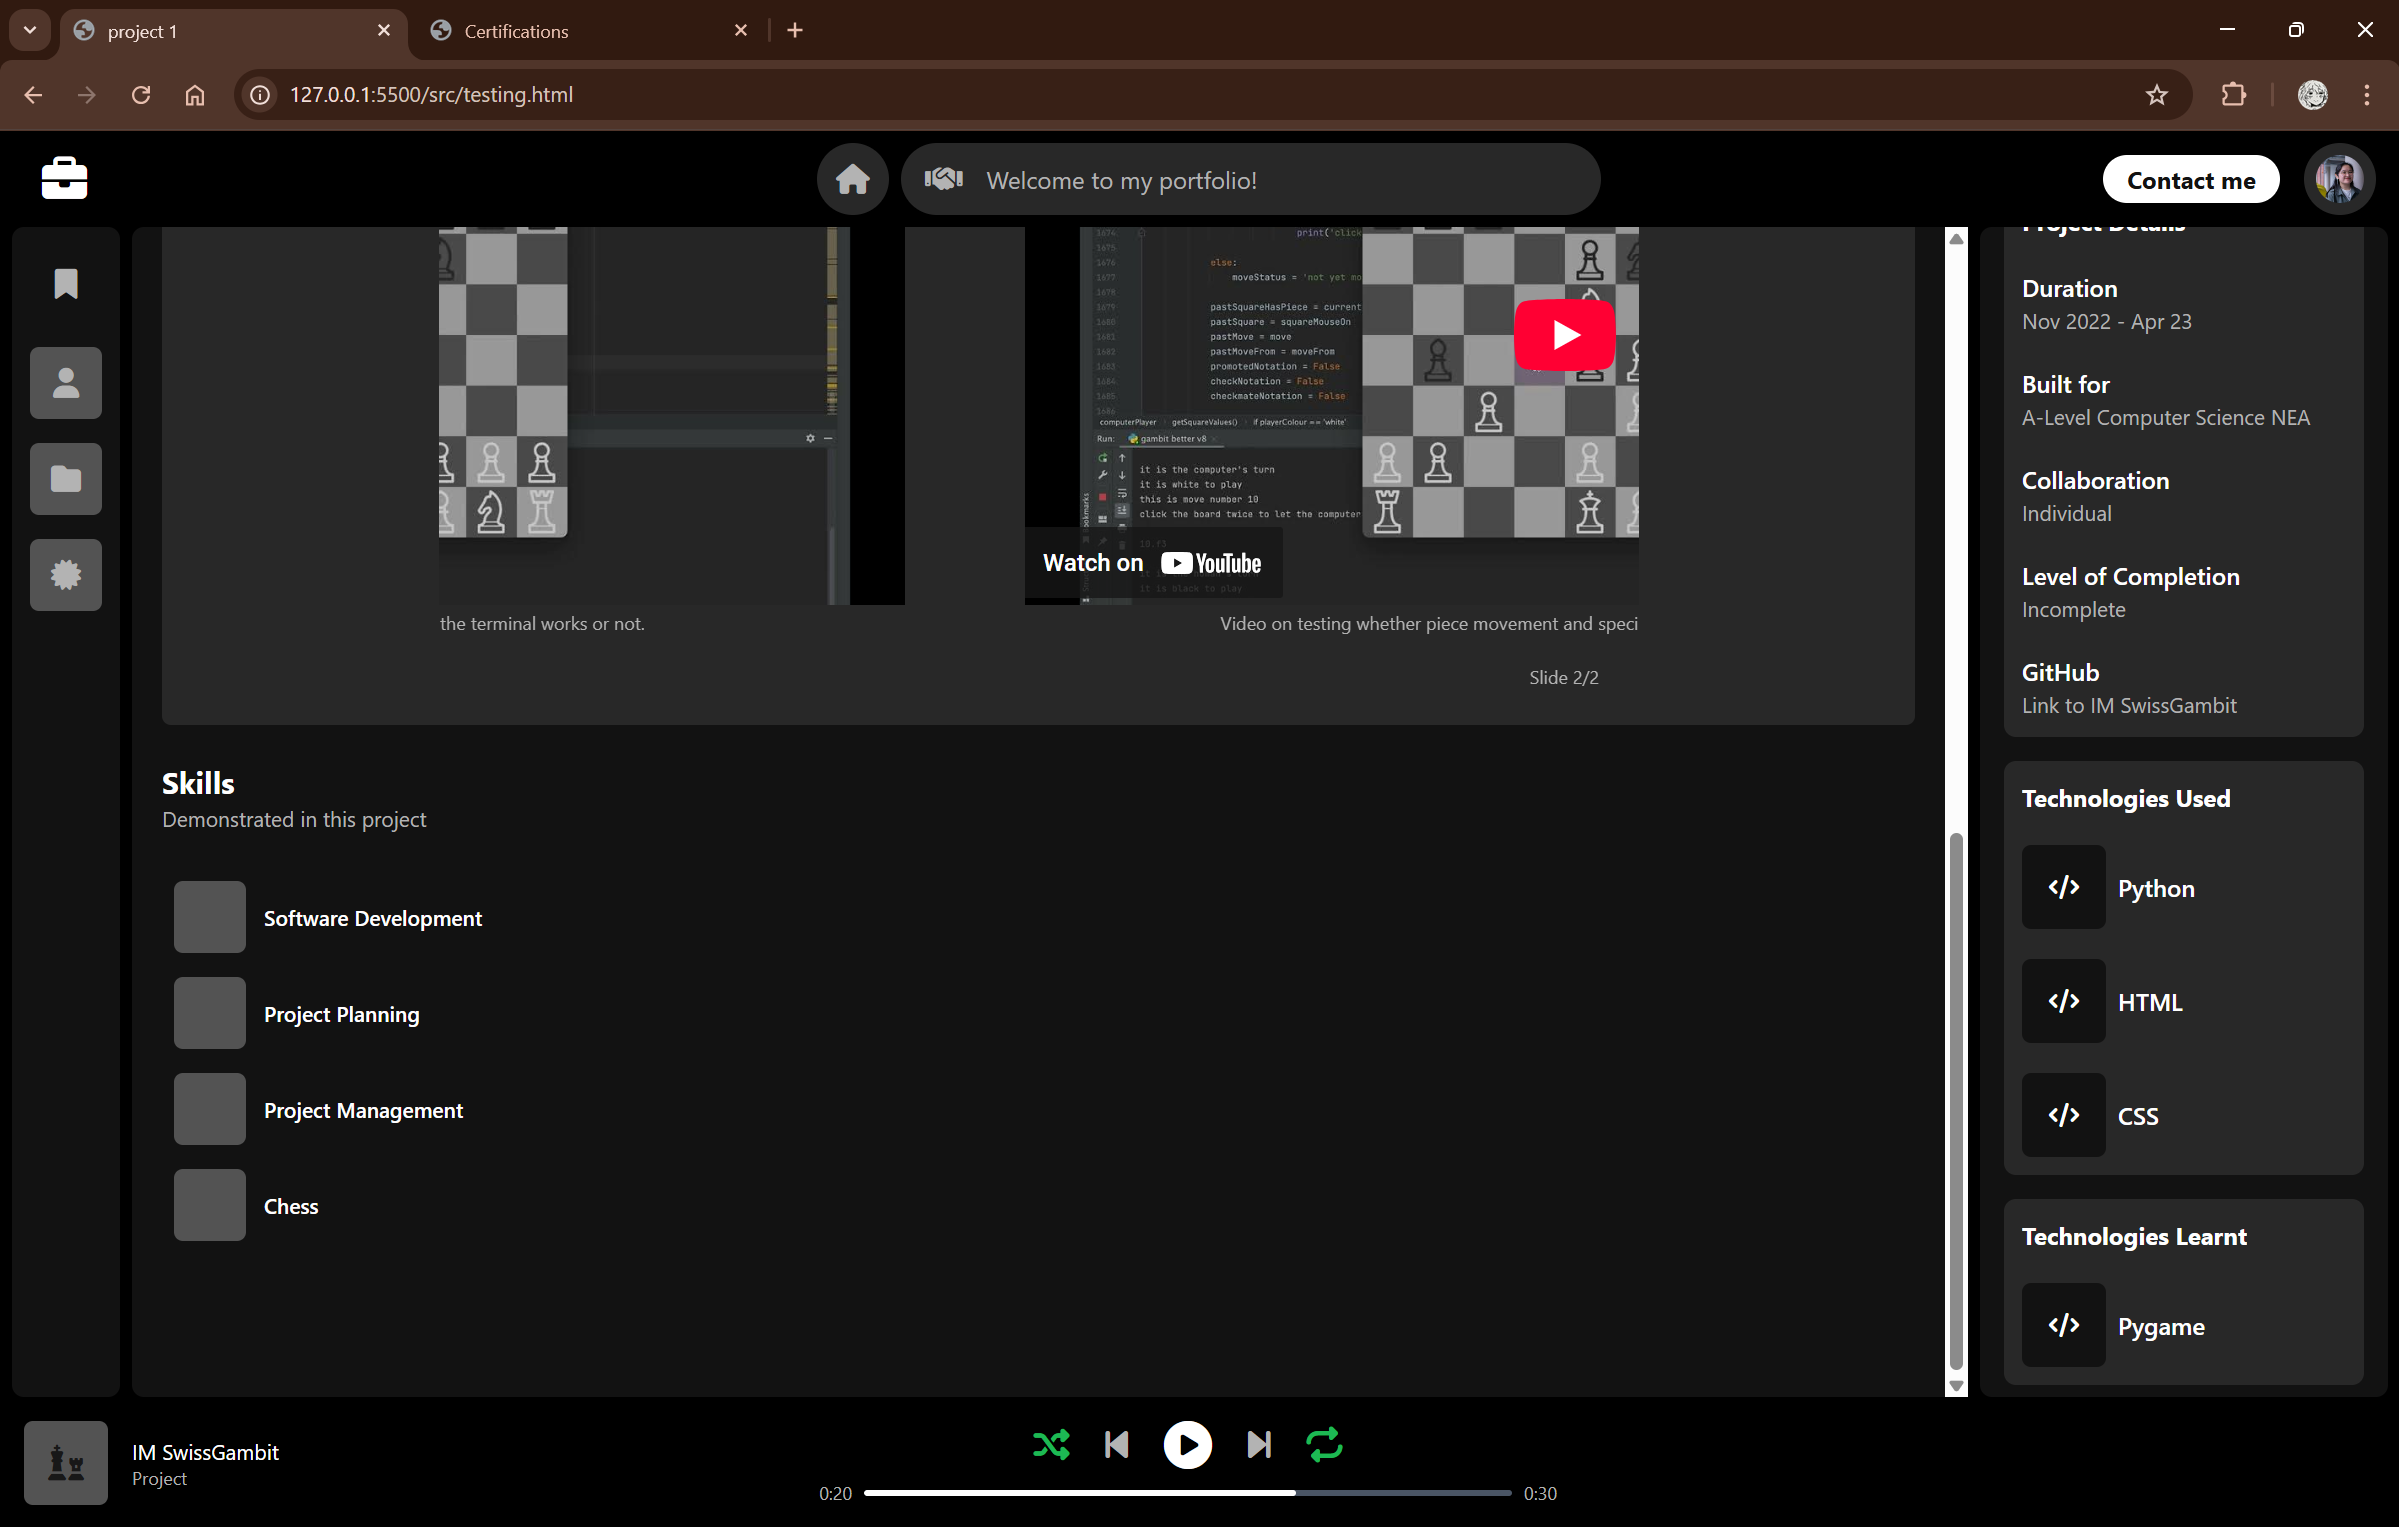Skip to the next track
The image size is (2399, 1527).
click(x=1258, y=1445)
